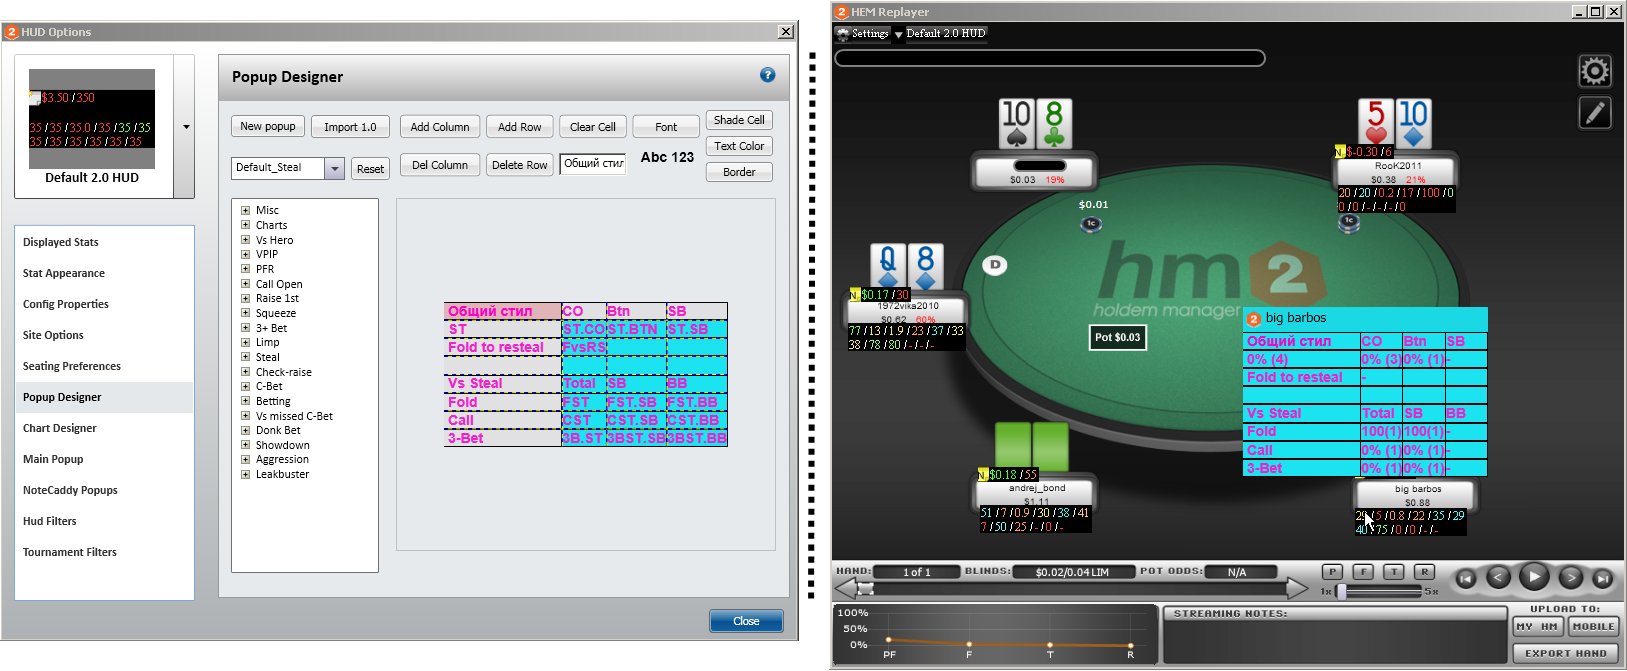Open the help icon in Popup Designer
Viewport: 1627px width, 671px height.
pyautogui.click(x=767, y=75)
